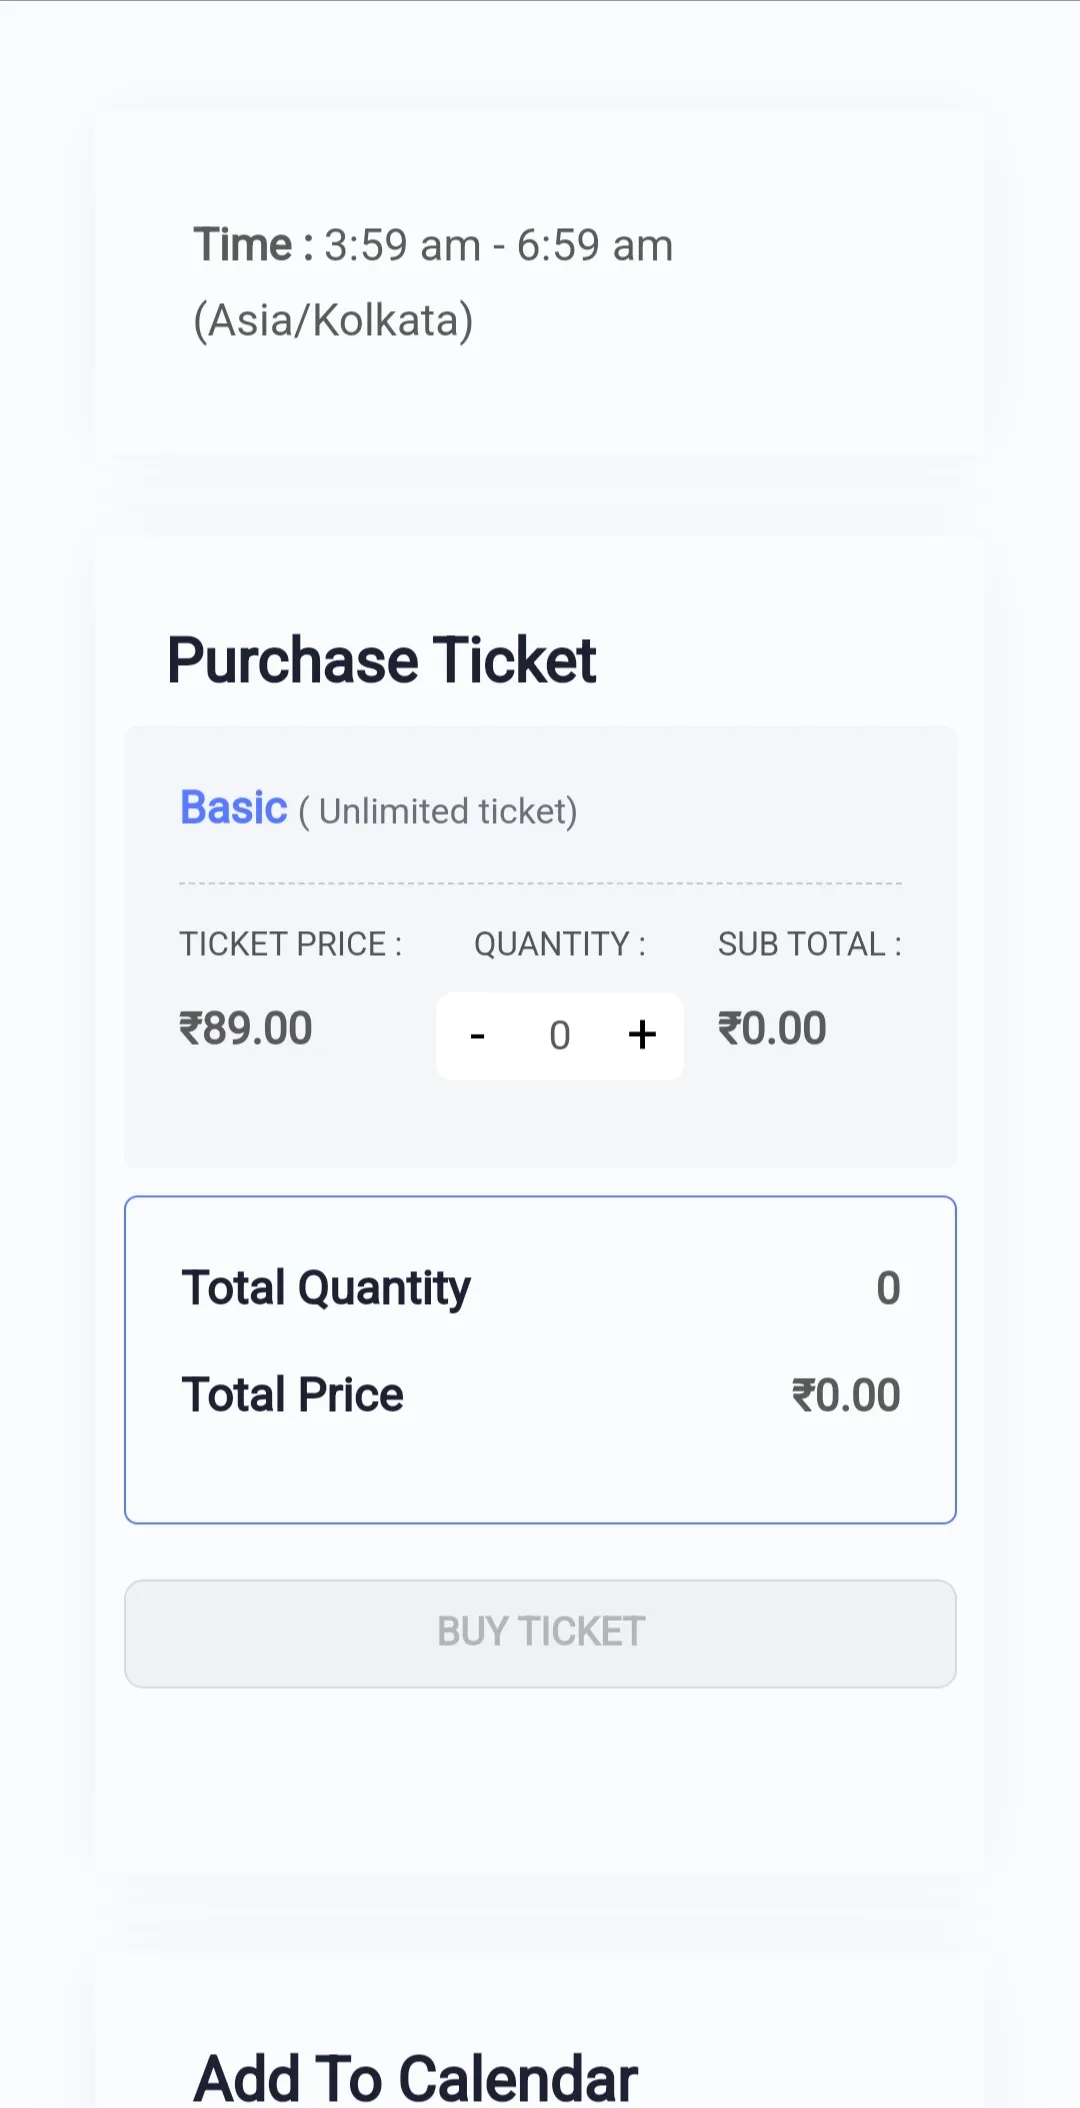Click the Add To Calendar heading

tap(416, 2079)
